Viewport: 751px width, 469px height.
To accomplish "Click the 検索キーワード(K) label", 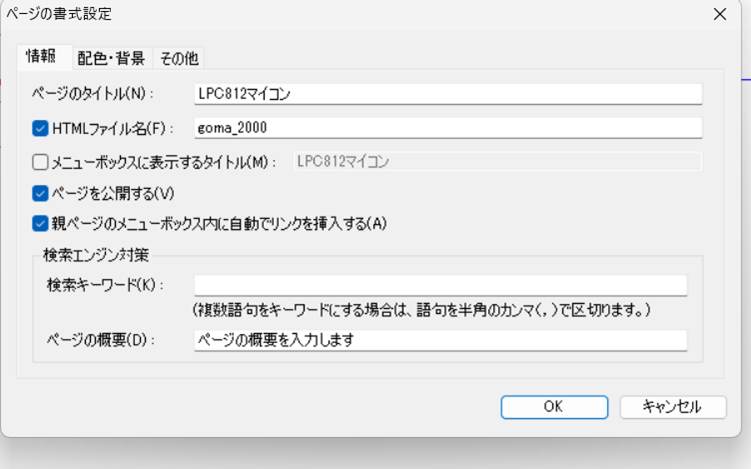I will point(105,286).
